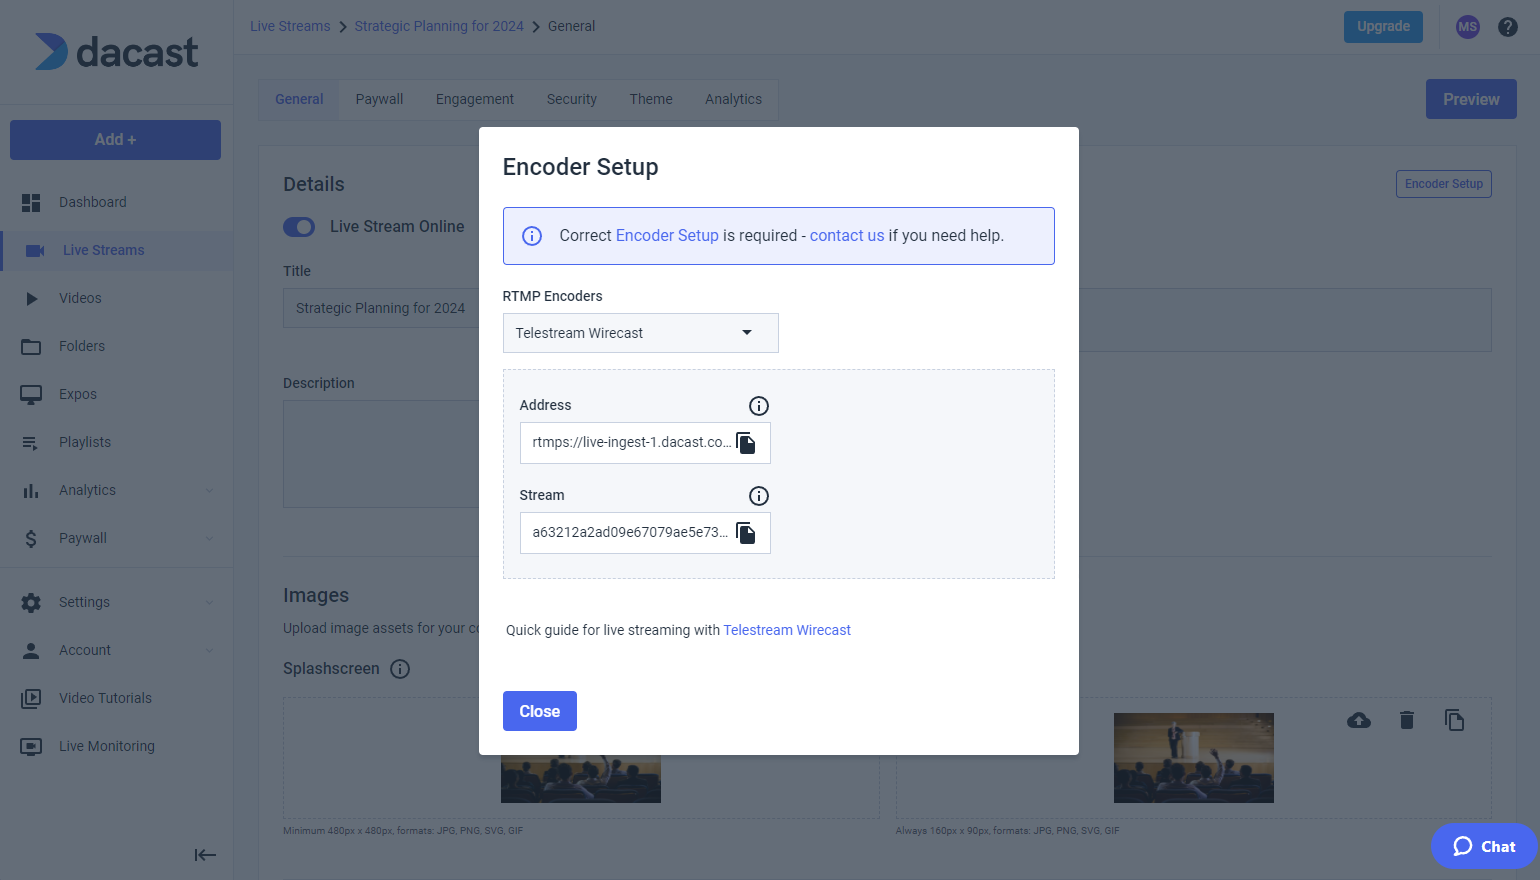Copy the Stream key using the copy icon
Image resolution: width=1540 pixels, height=880 pixels.
pos(745,532)
